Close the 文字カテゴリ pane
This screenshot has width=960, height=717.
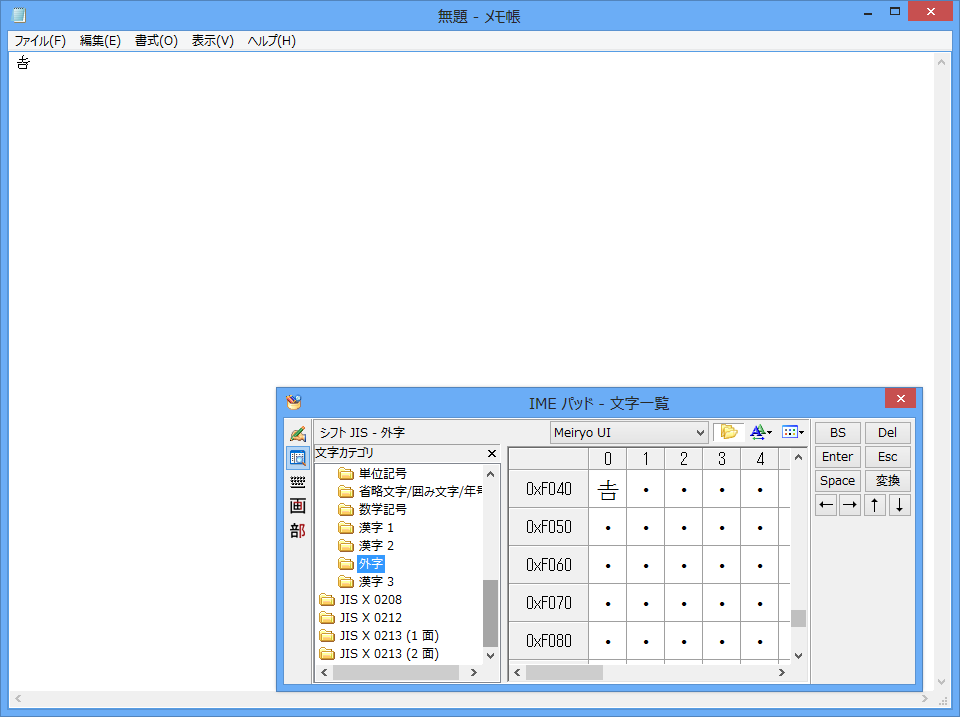pos(491,453)
